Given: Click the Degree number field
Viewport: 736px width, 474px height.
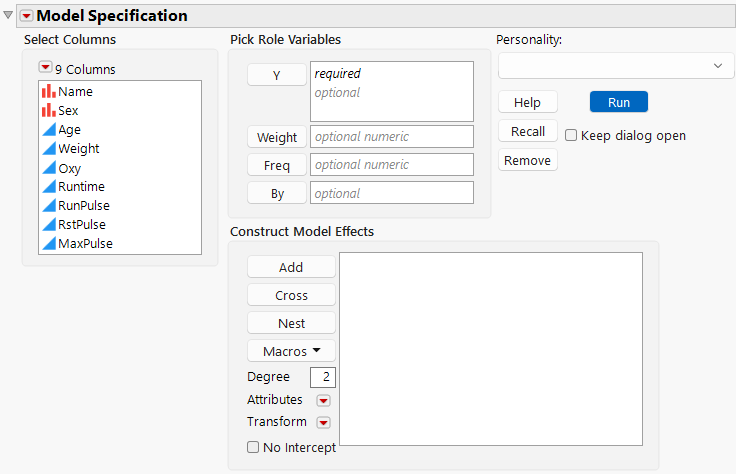Looking at the screenshot, I should [x=323, y=377].
